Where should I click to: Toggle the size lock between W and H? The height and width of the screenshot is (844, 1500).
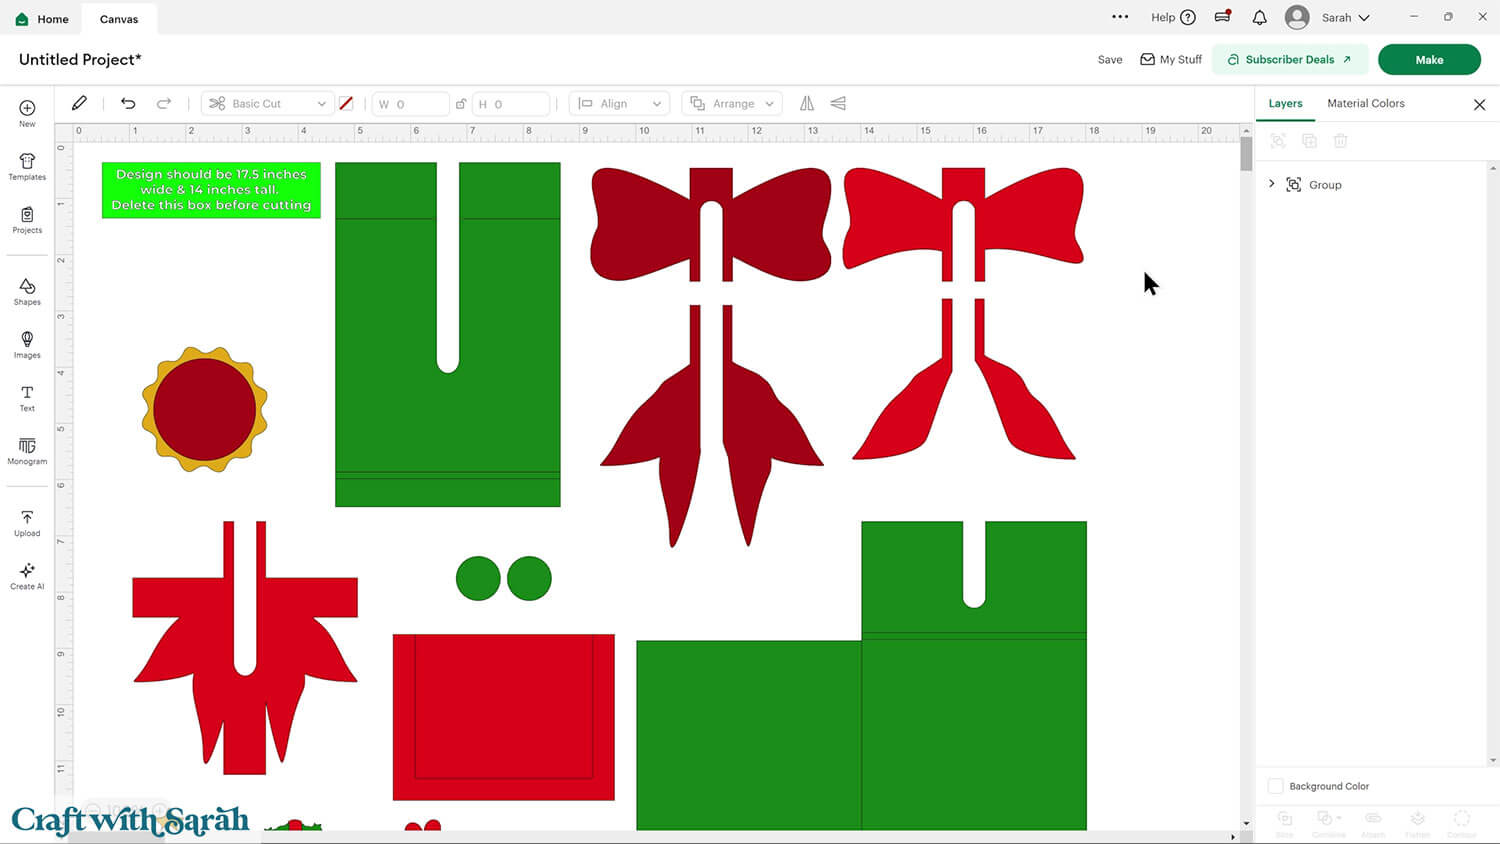[461, 104]
